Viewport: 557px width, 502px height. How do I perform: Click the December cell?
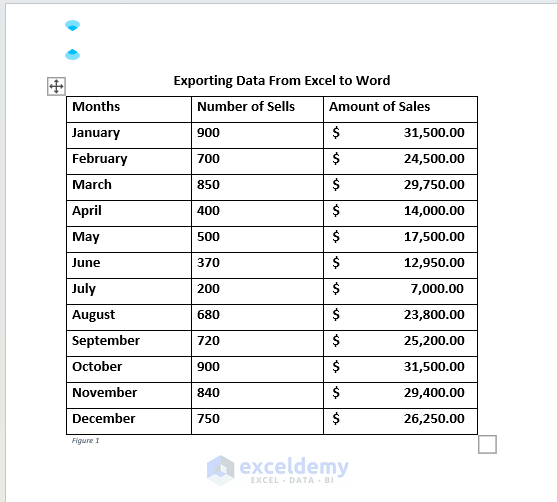[129, 421]
